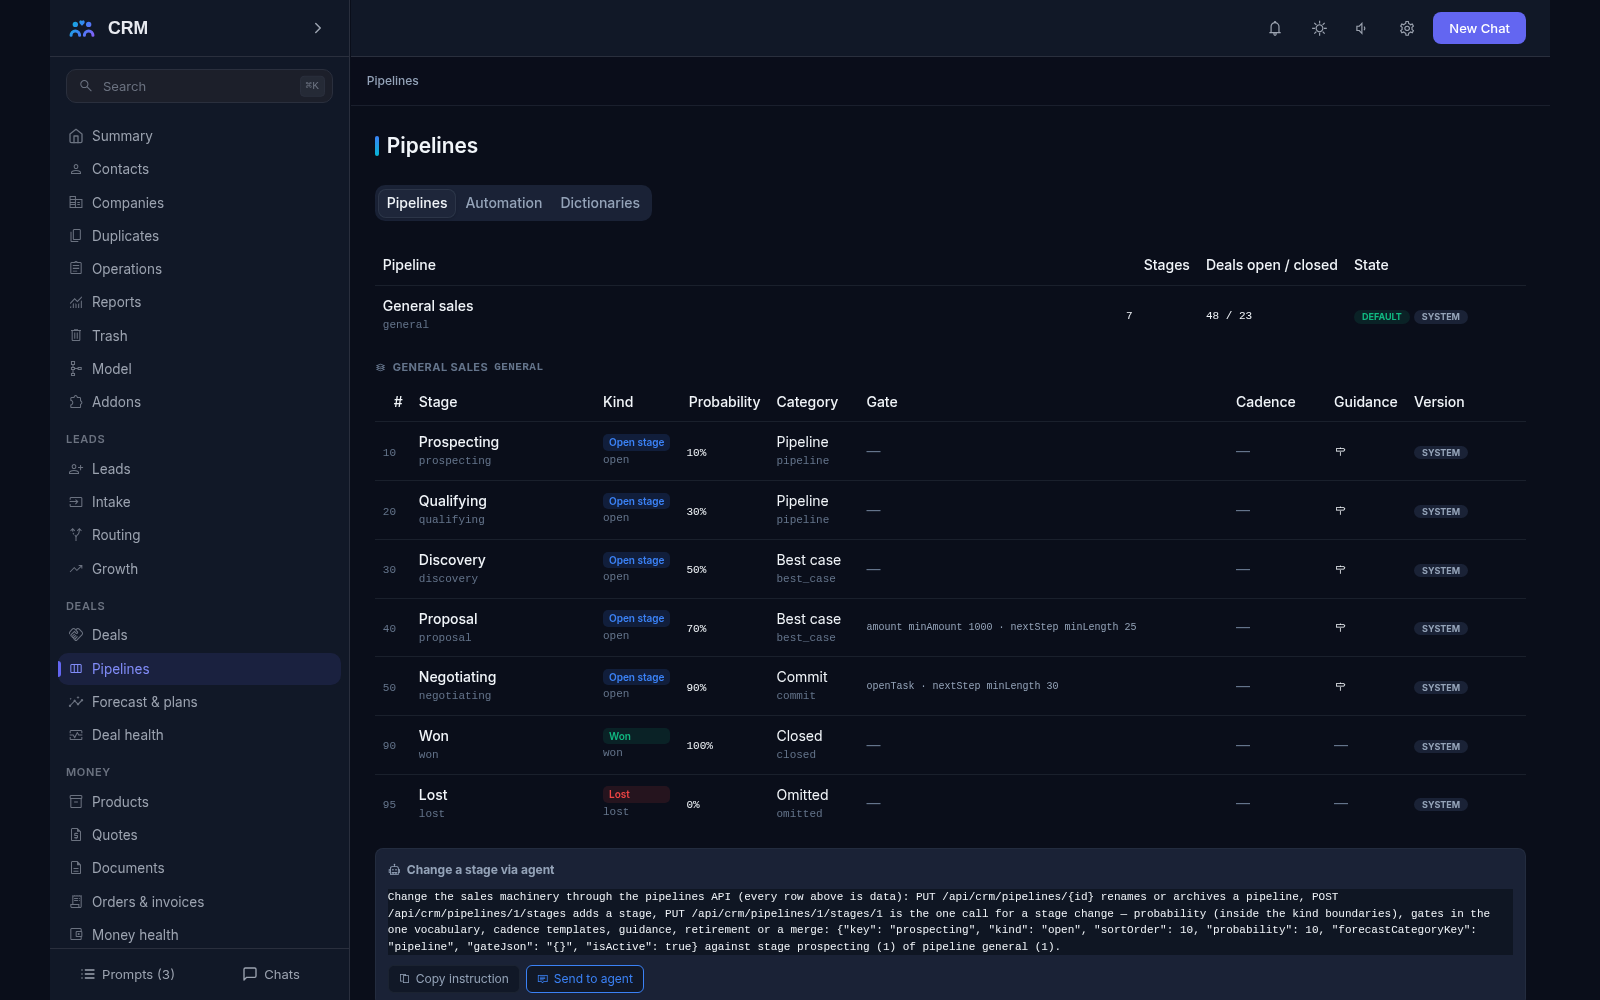Click SYSTEM badge in General sales row
The height and width of the screenshot is (1000, 1600).
[x=1440, y=317]
